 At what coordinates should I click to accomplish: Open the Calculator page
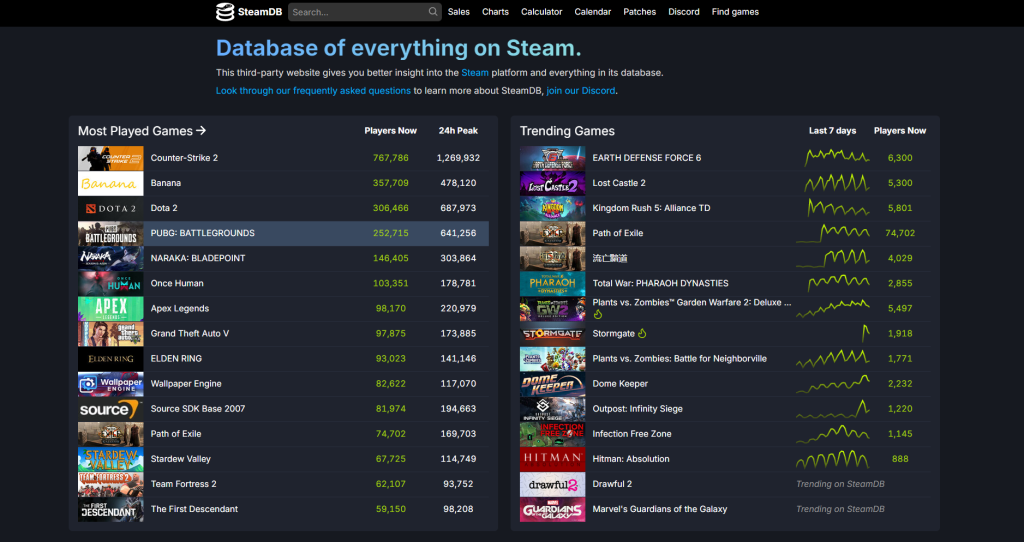click(541, 12)
